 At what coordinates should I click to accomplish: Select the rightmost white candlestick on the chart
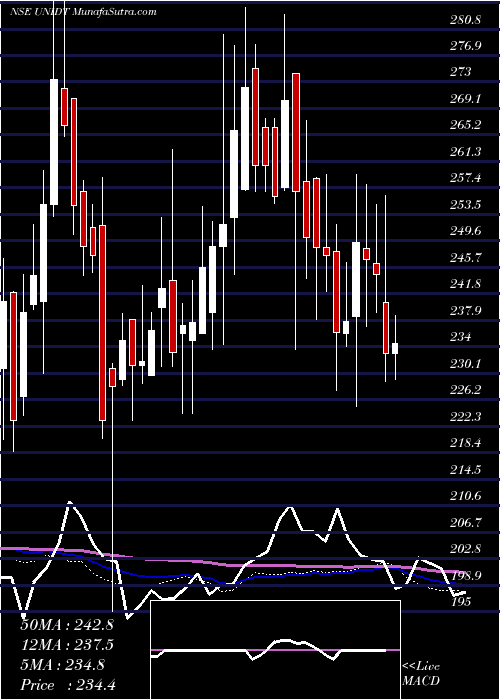(395, 349)
